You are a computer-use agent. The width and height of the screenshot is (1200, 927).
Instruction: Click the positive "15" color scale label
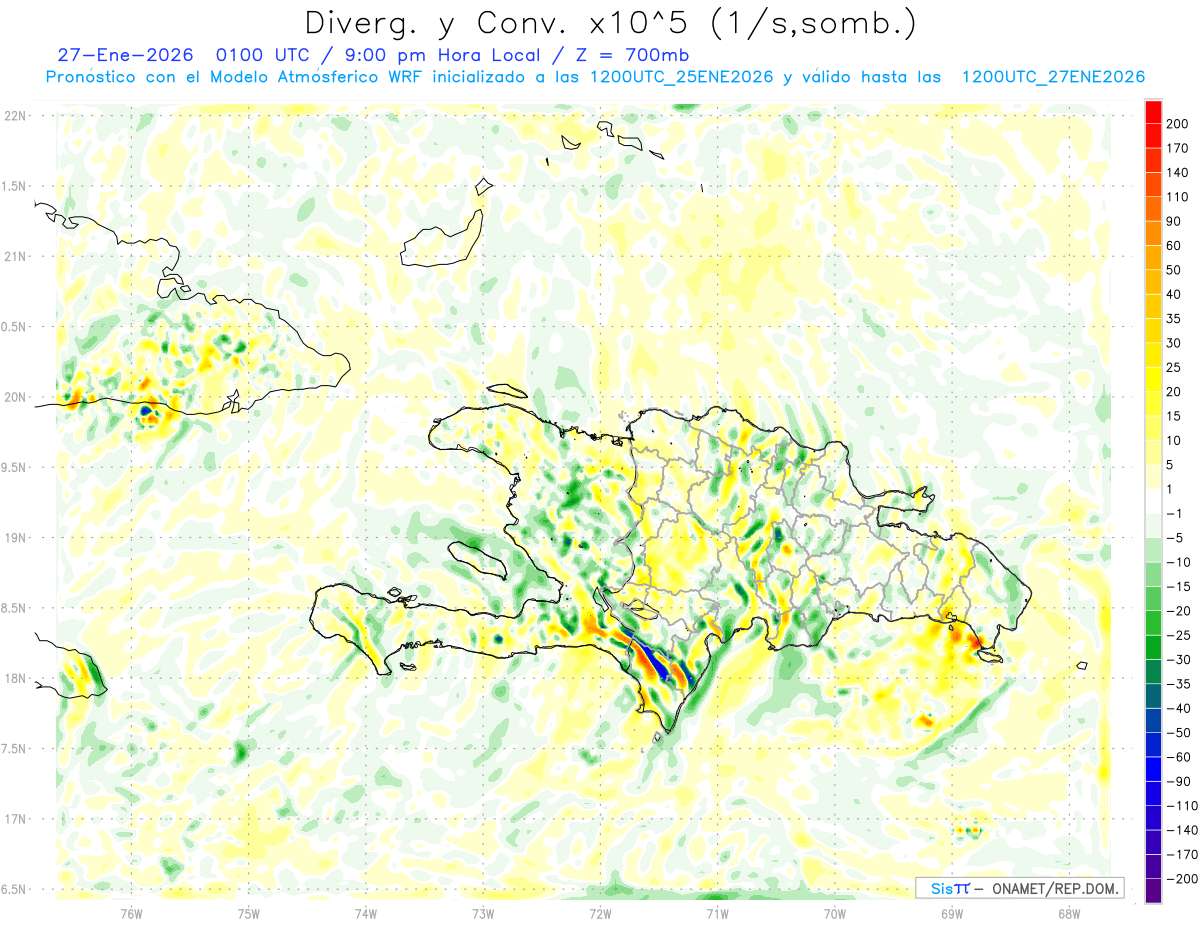[x=1174, y=416]
